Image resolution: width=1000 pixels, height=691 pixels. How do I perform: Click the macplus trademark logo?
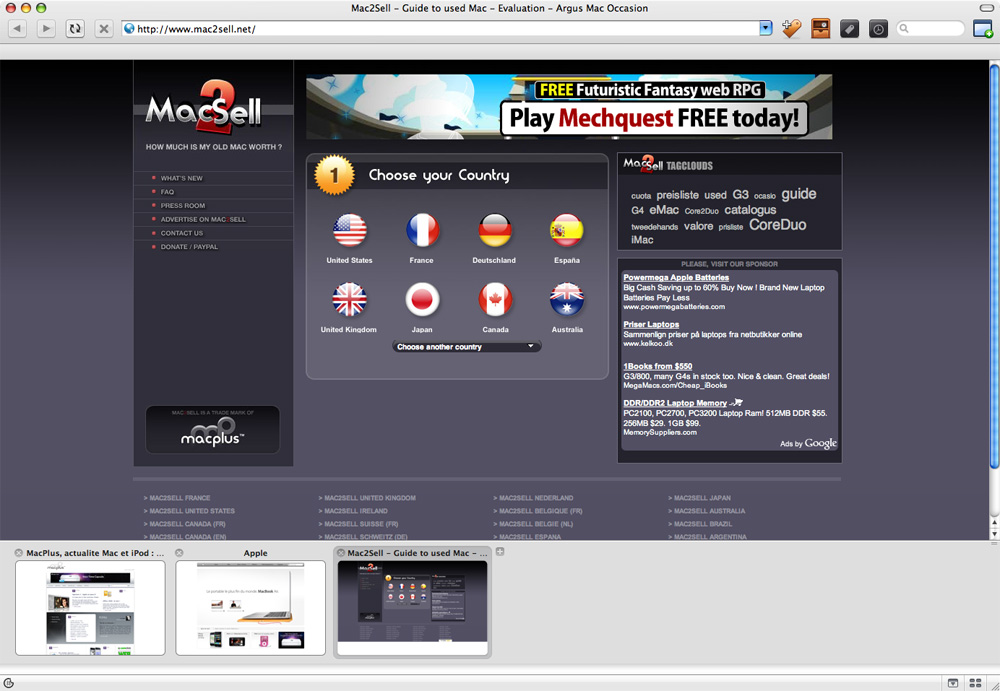tap(212, 429)
